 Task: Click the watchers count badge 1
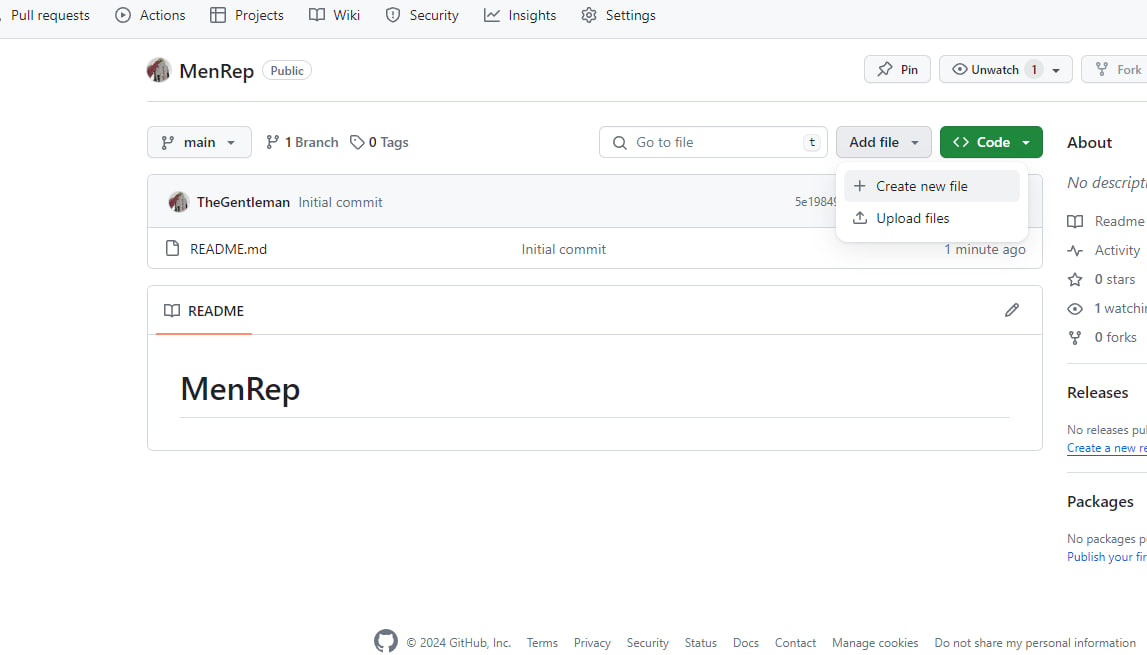1034,70
